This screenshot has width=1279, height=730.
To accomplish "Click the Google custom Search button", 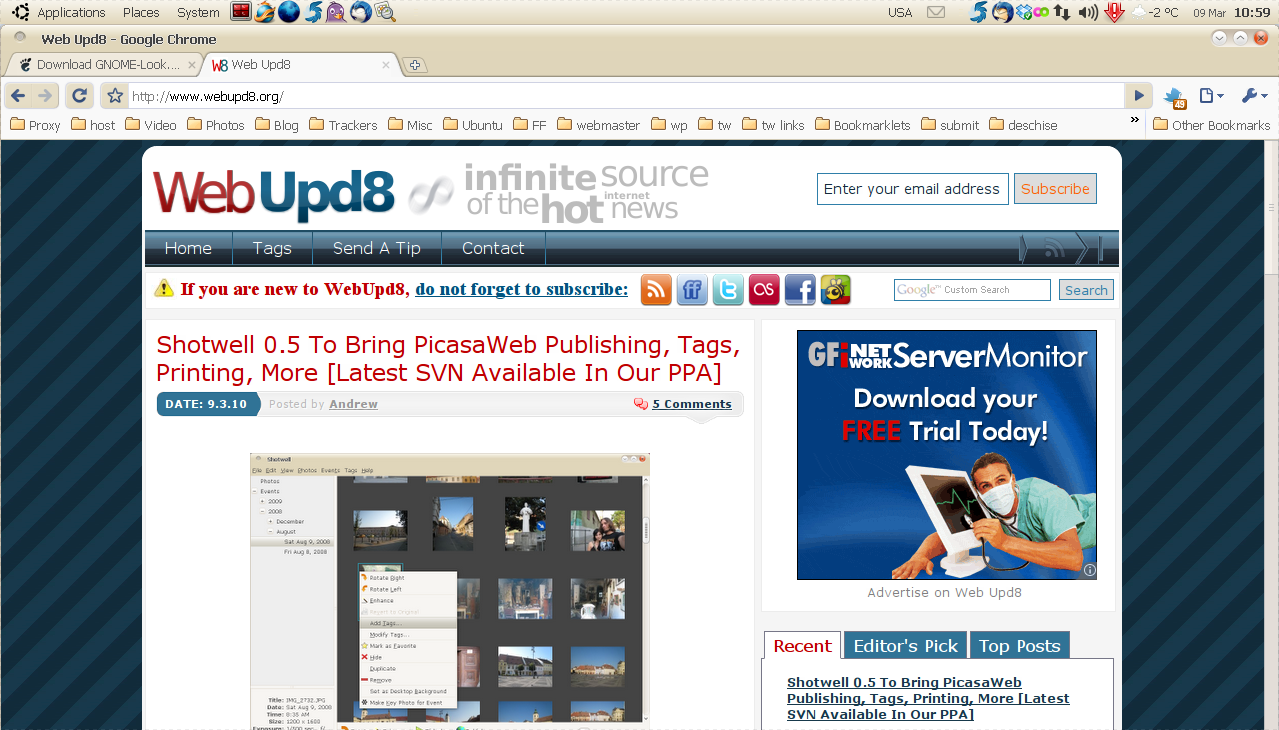I will [1086, 290].
